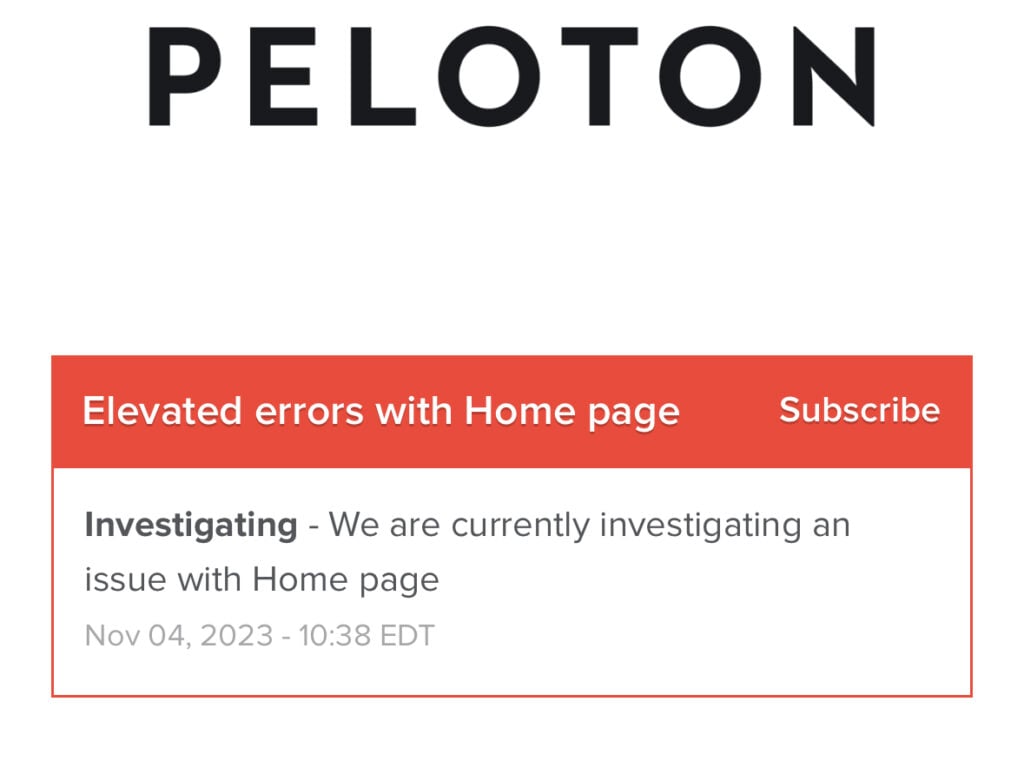Click the 'Nov 04, 2023 - 10:38 EDT' timestamp
The height and width of the screenshot is (761, 1024).
click(259, 635)
